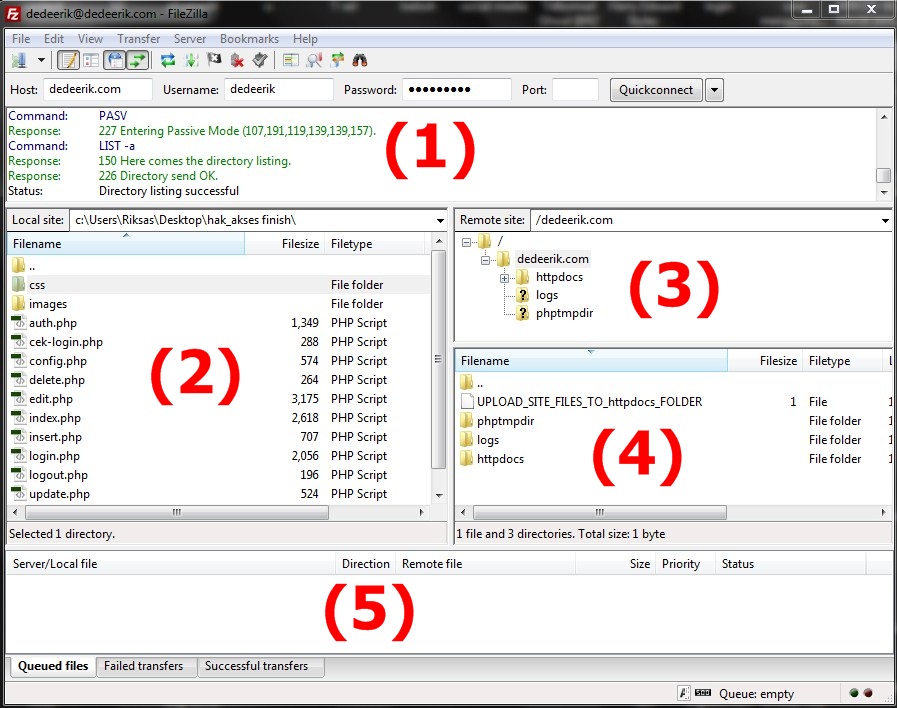
Task: Select the css folder in local list
Action: 220,285
